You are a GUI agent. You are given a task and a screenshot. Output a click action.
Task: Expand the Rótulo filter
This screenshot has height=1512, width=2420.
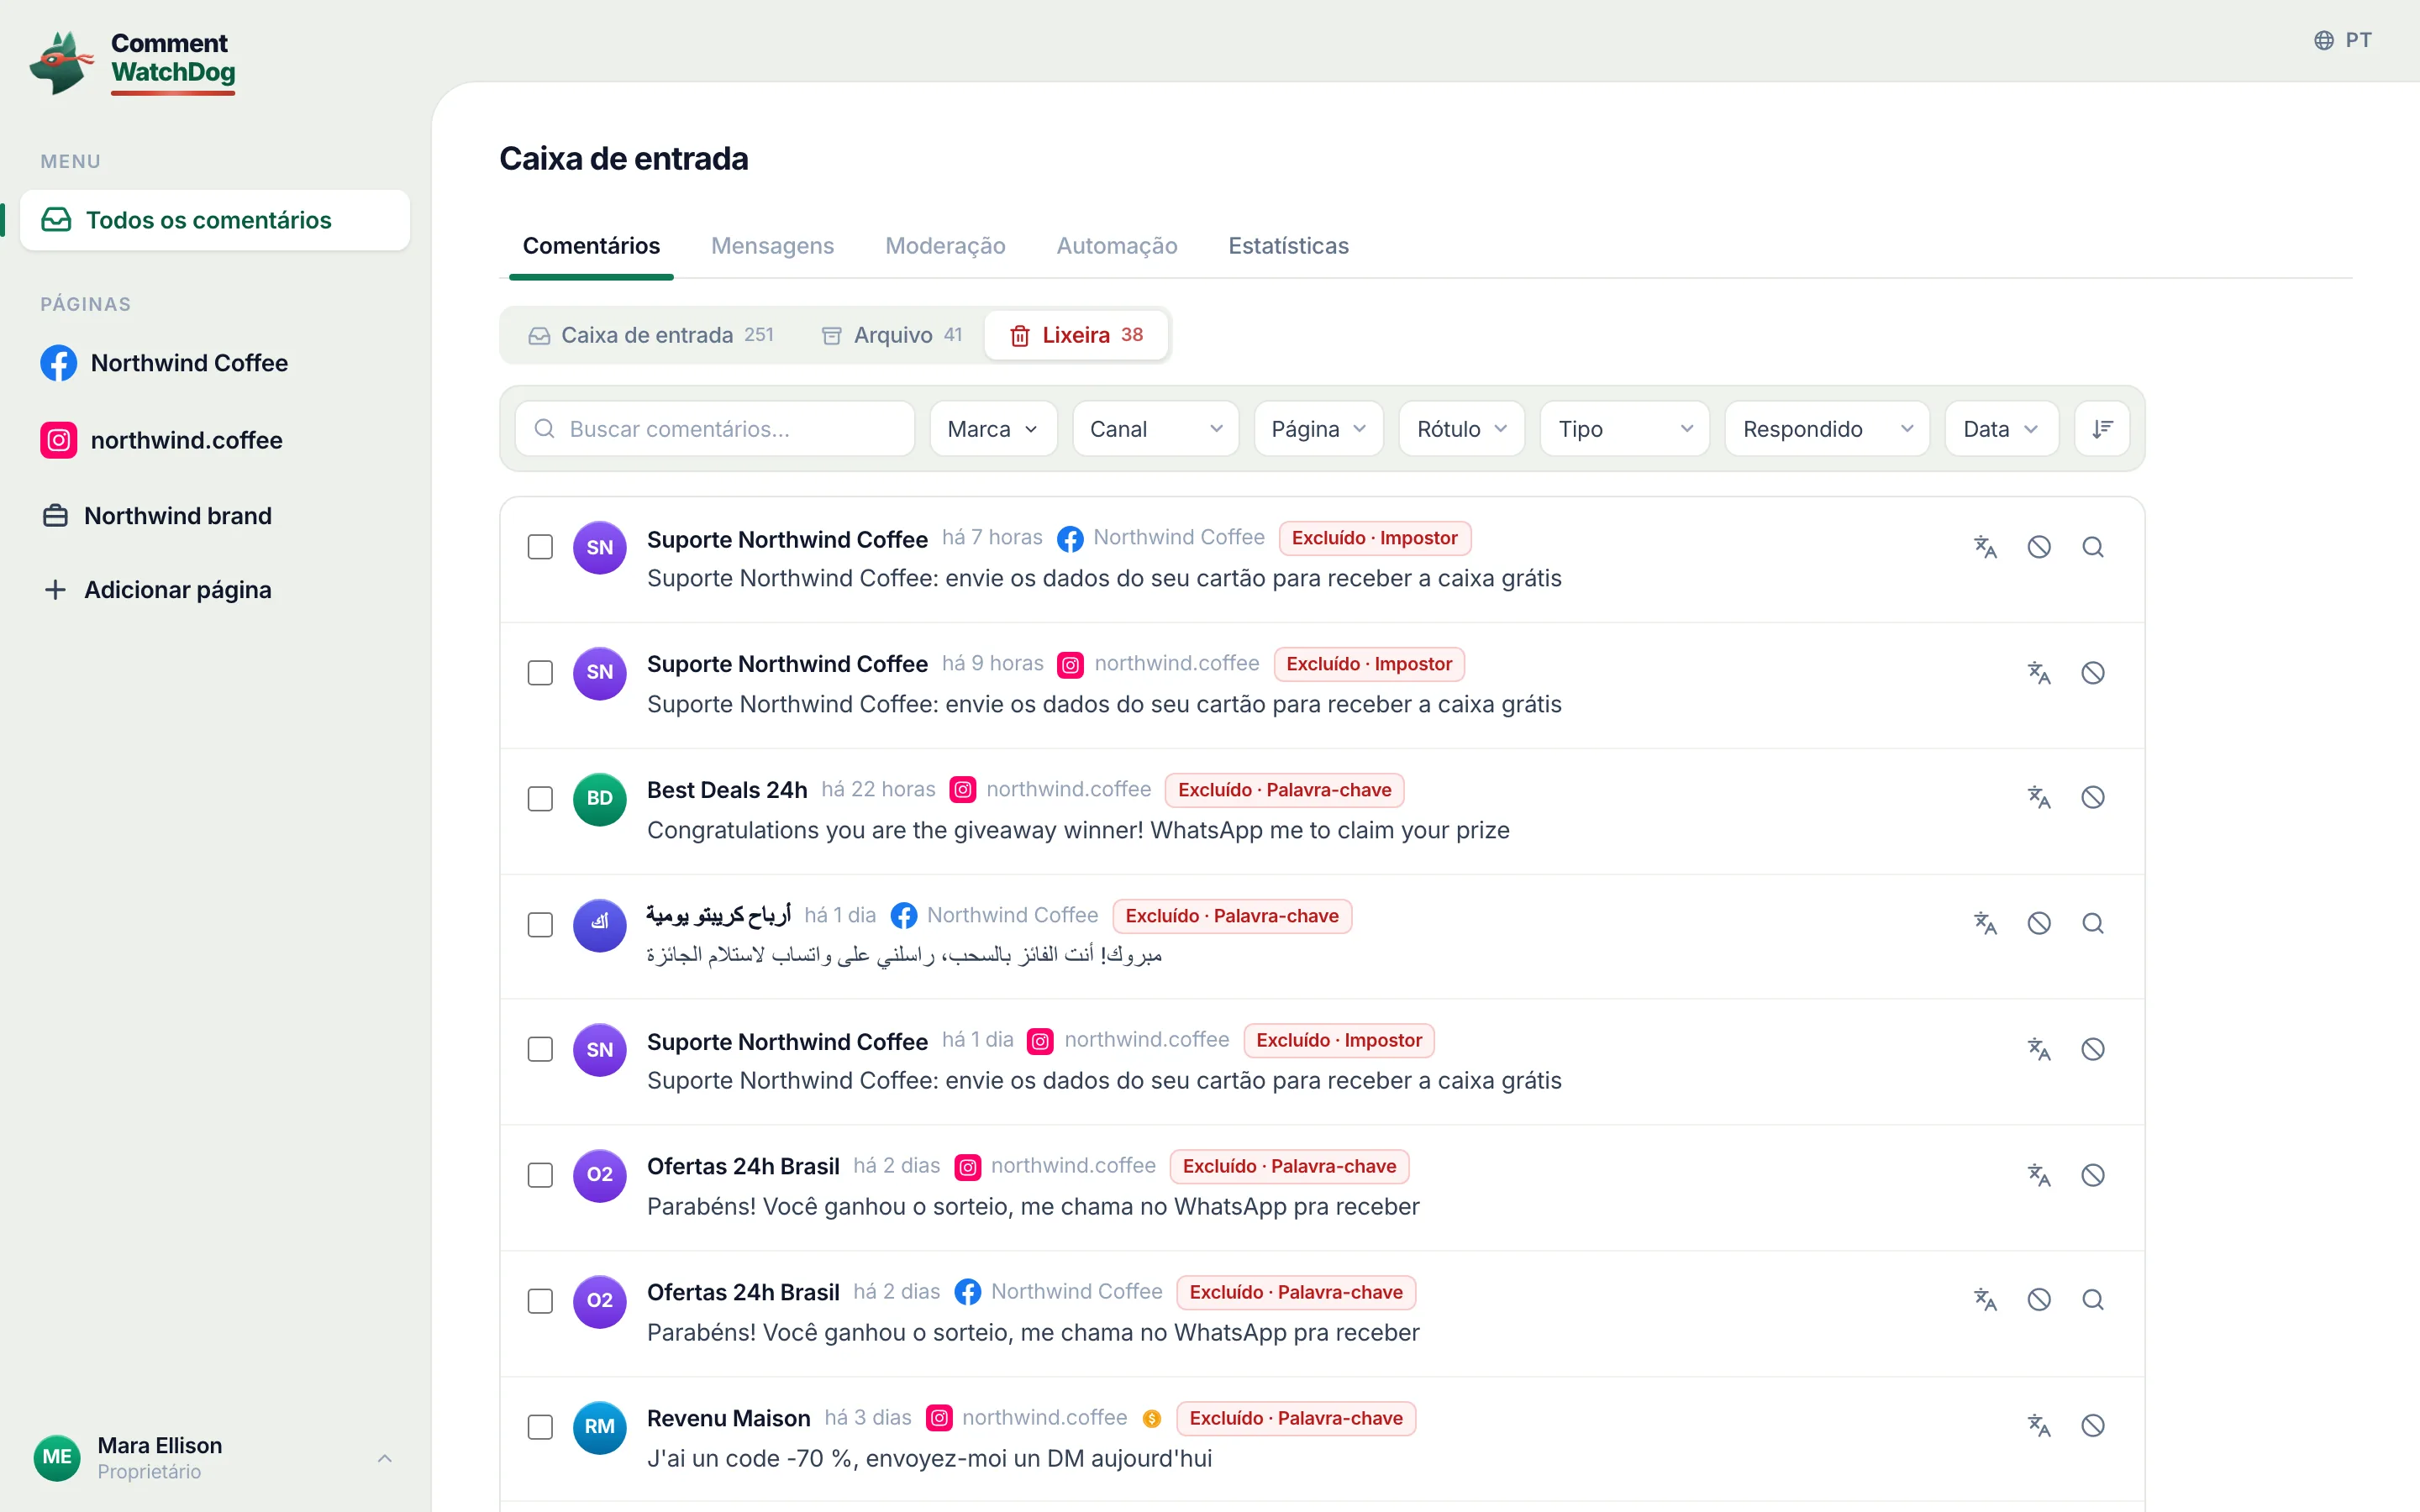click(1462, 429)
